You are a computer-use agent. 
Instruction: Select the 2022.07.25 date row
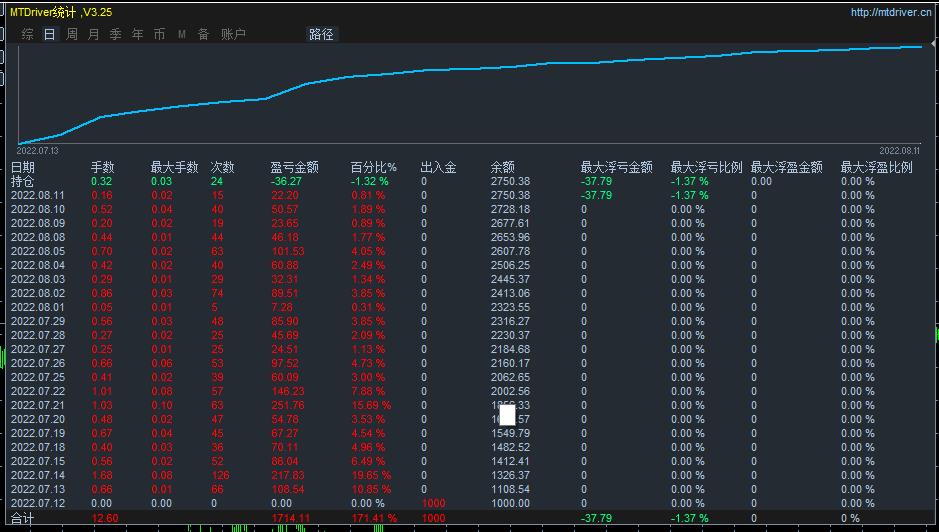click(38, 377)
